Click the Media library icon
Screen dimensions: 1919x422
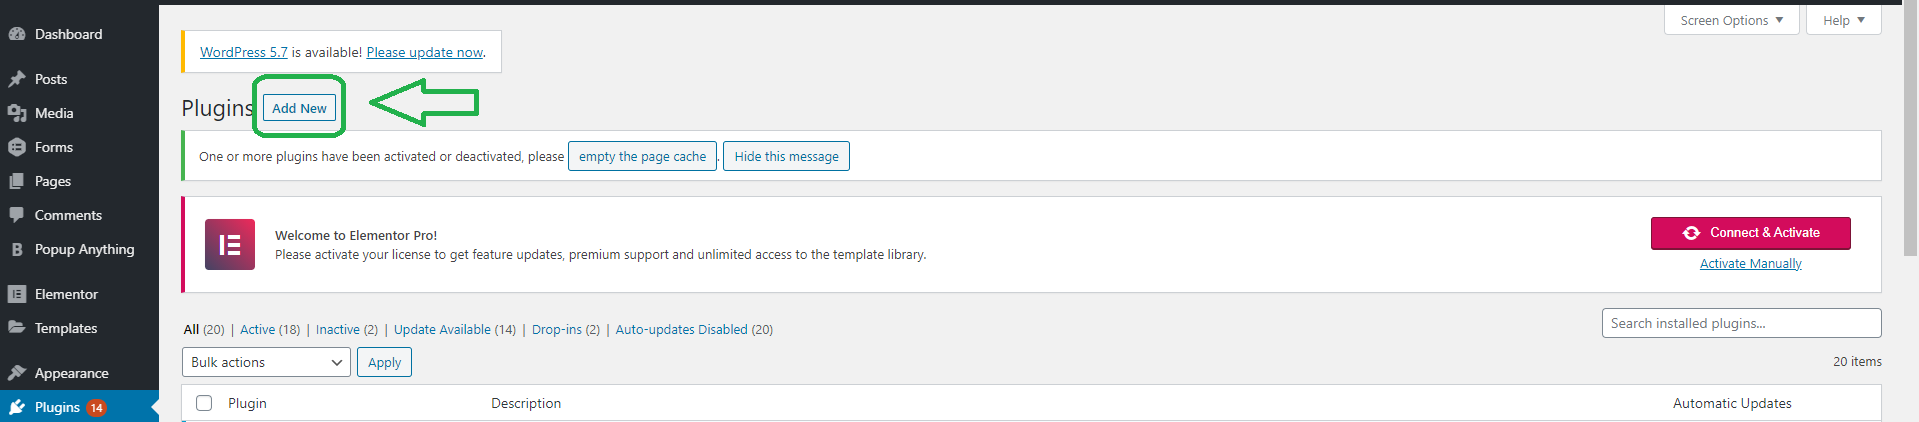coord(17,113)
